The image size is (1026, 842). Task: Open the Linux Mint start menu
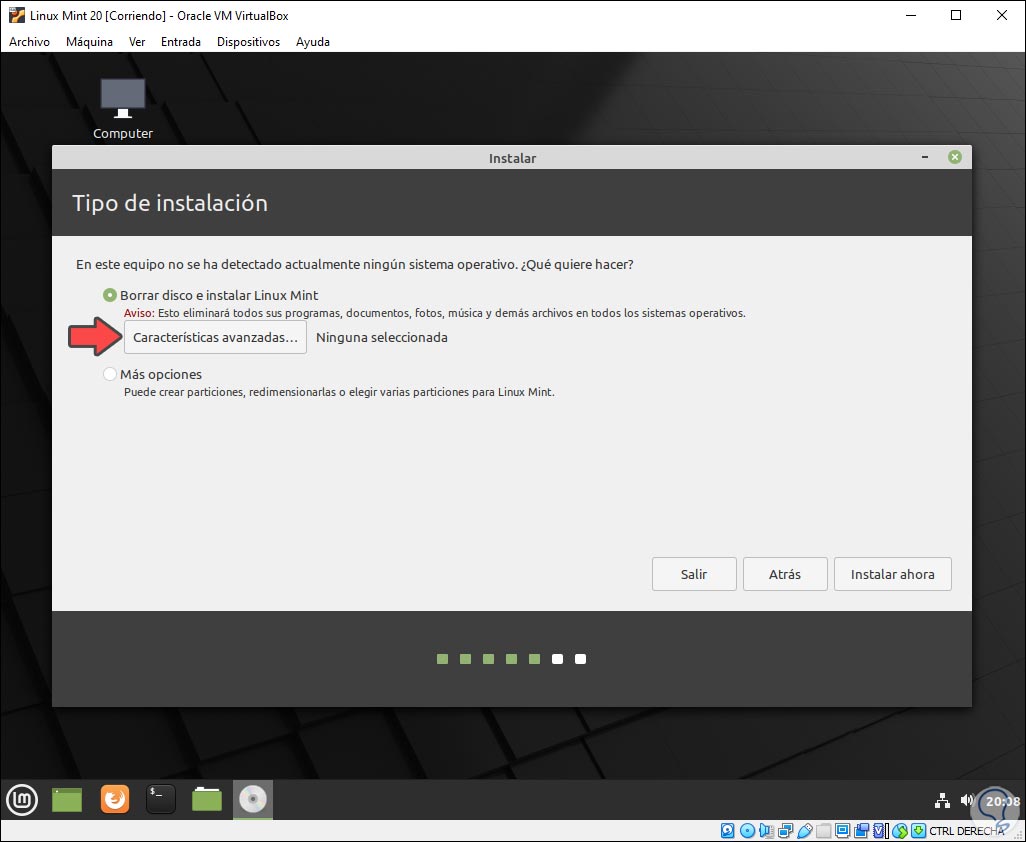pos(22,799)
